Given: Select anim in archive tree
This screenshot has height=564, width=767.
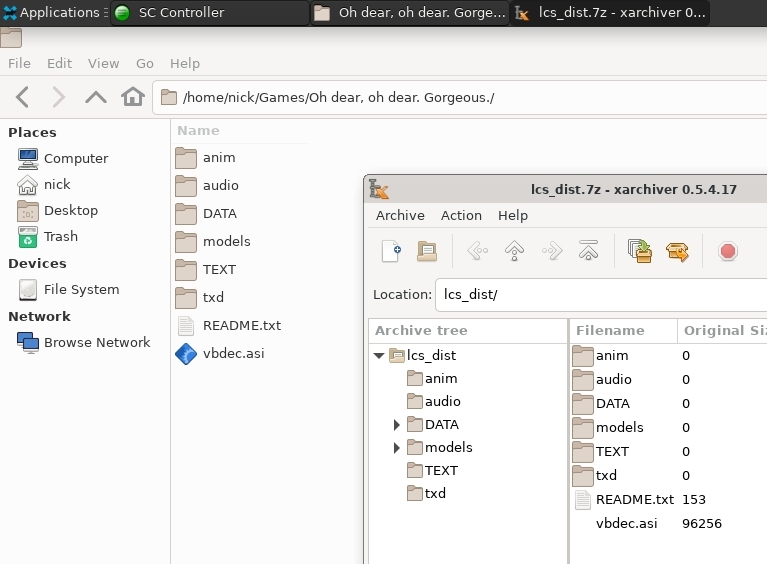Looking at the screenshot, I should click(x=432, y=379).
